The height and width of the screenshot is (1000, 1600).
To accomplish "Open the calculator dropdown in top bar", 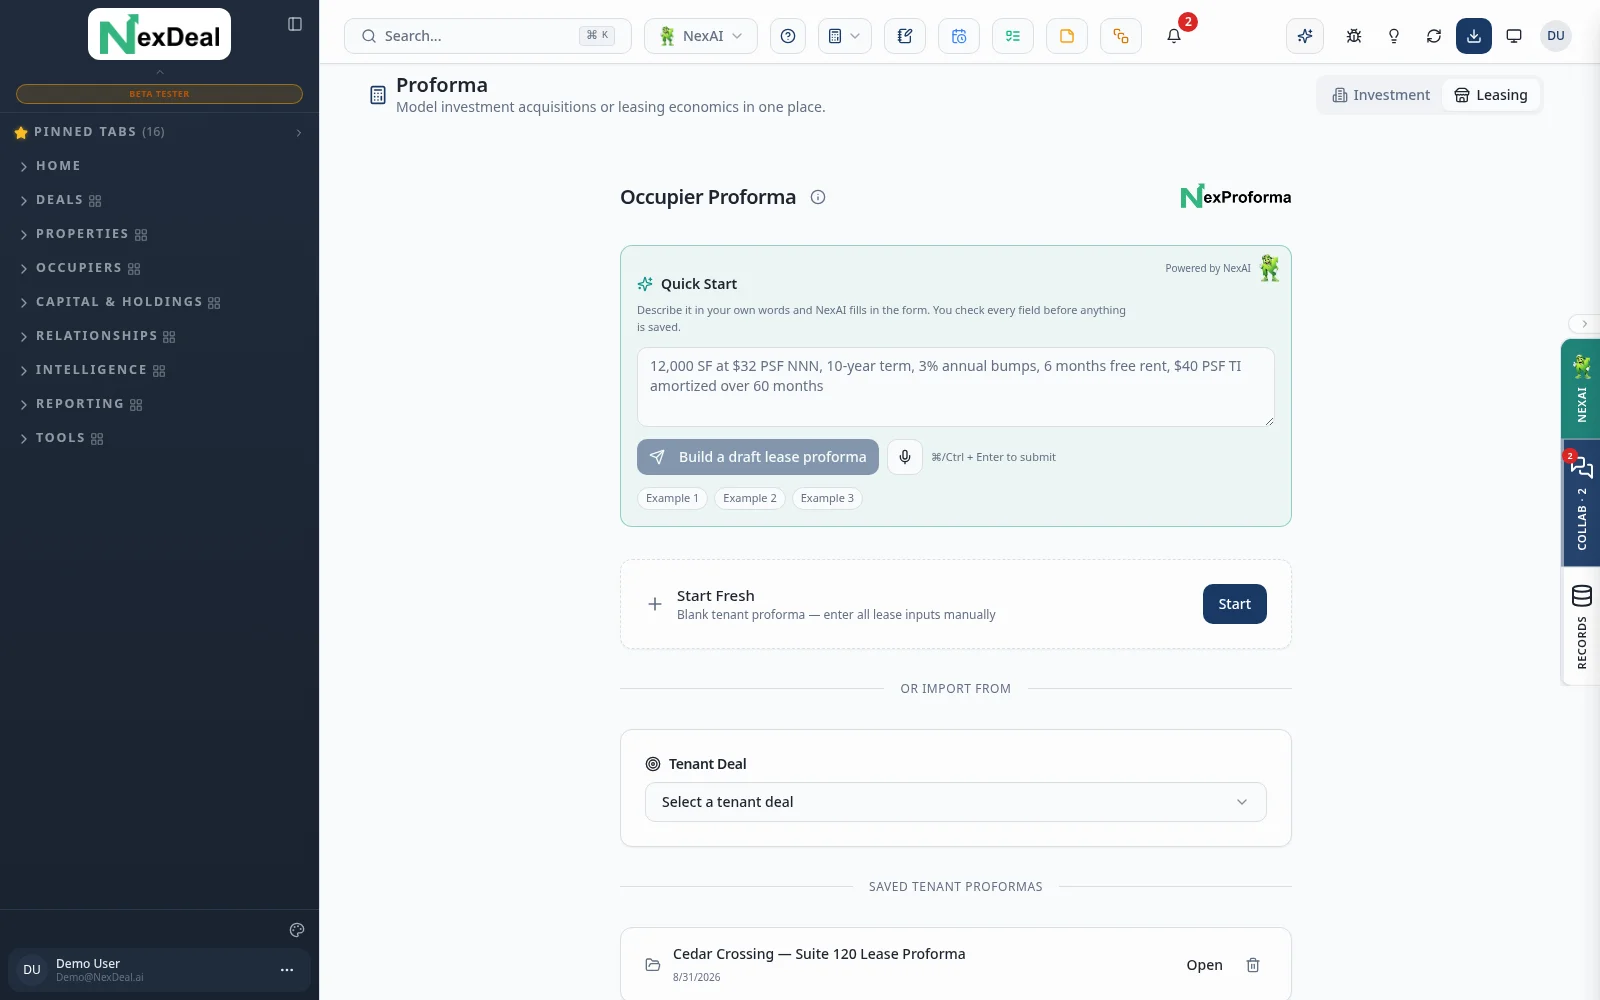I will pyautogui.click(x=845, y=36).
